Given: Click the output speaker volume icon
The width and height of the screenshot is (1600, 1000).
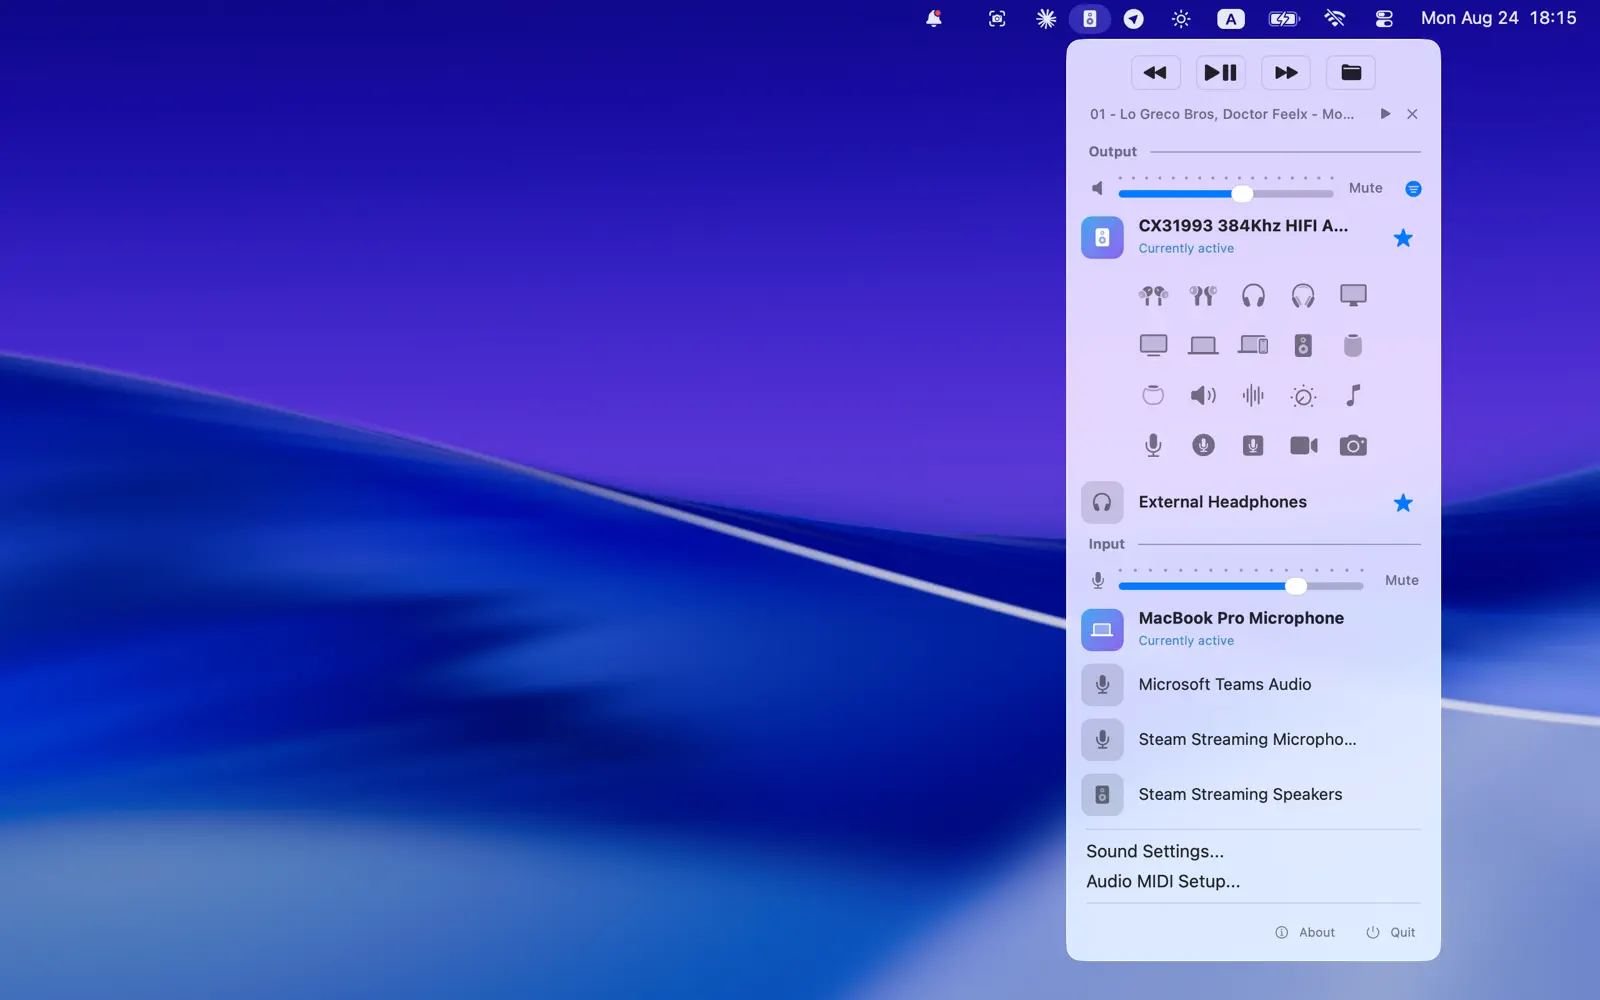Looking at the screenshot, I should (x=1098, y=189).
